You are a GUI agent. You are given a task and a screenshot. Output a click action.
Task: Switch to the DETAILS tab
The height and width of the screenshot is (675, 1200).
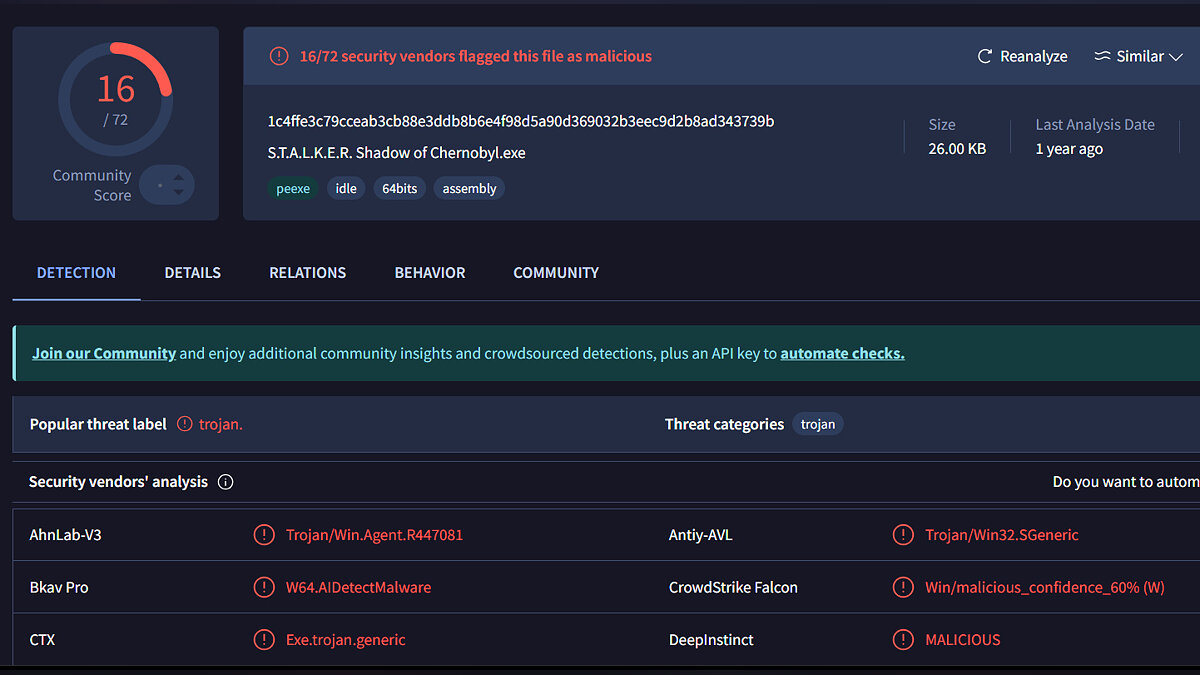point(192,273)
